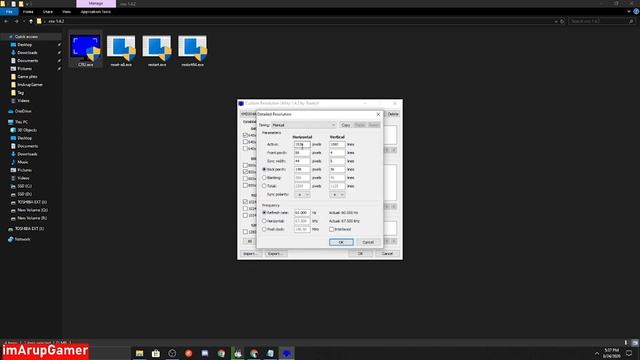Screen dimensions: 640x360
Task: Select the Back porch radio button
Action: point(264,169)
